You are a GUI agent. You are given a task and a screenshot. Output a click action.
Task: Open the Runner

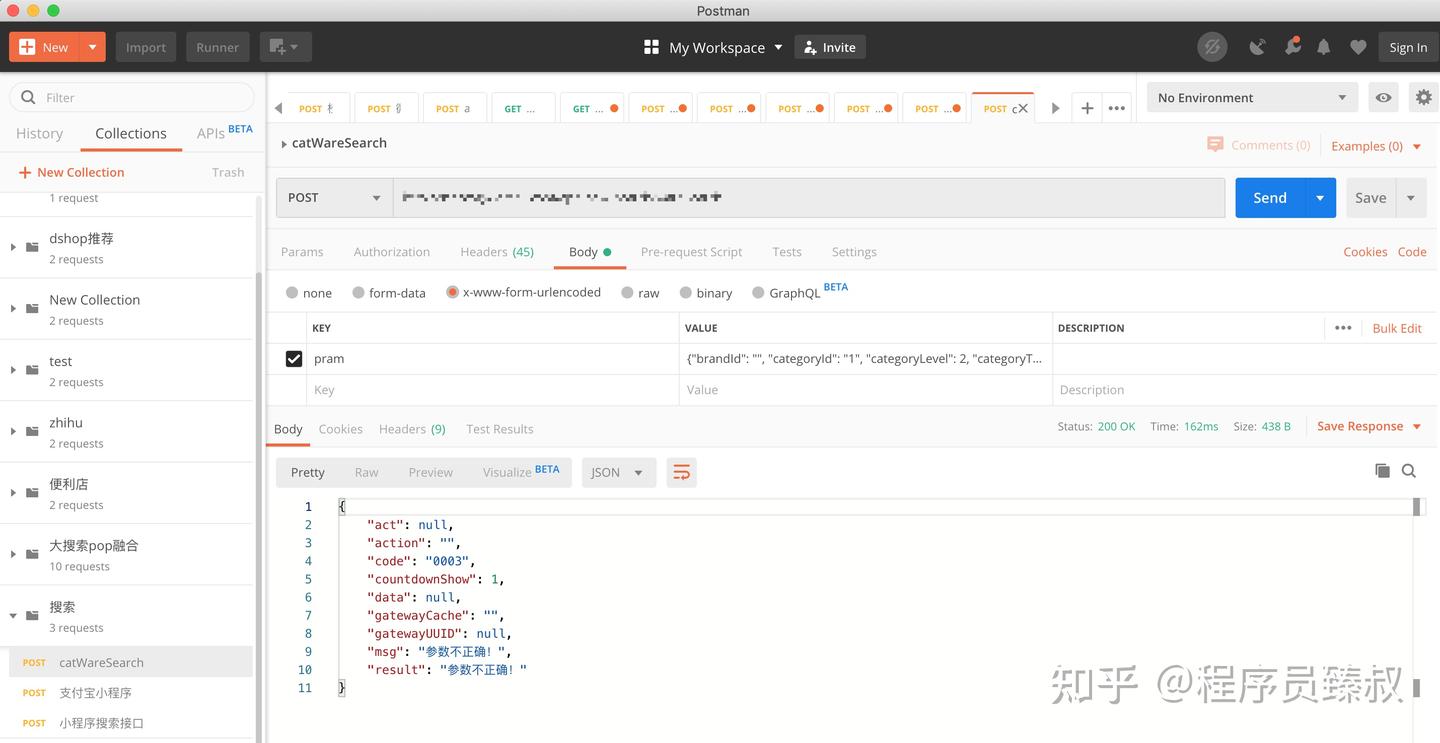pos(217,47)
